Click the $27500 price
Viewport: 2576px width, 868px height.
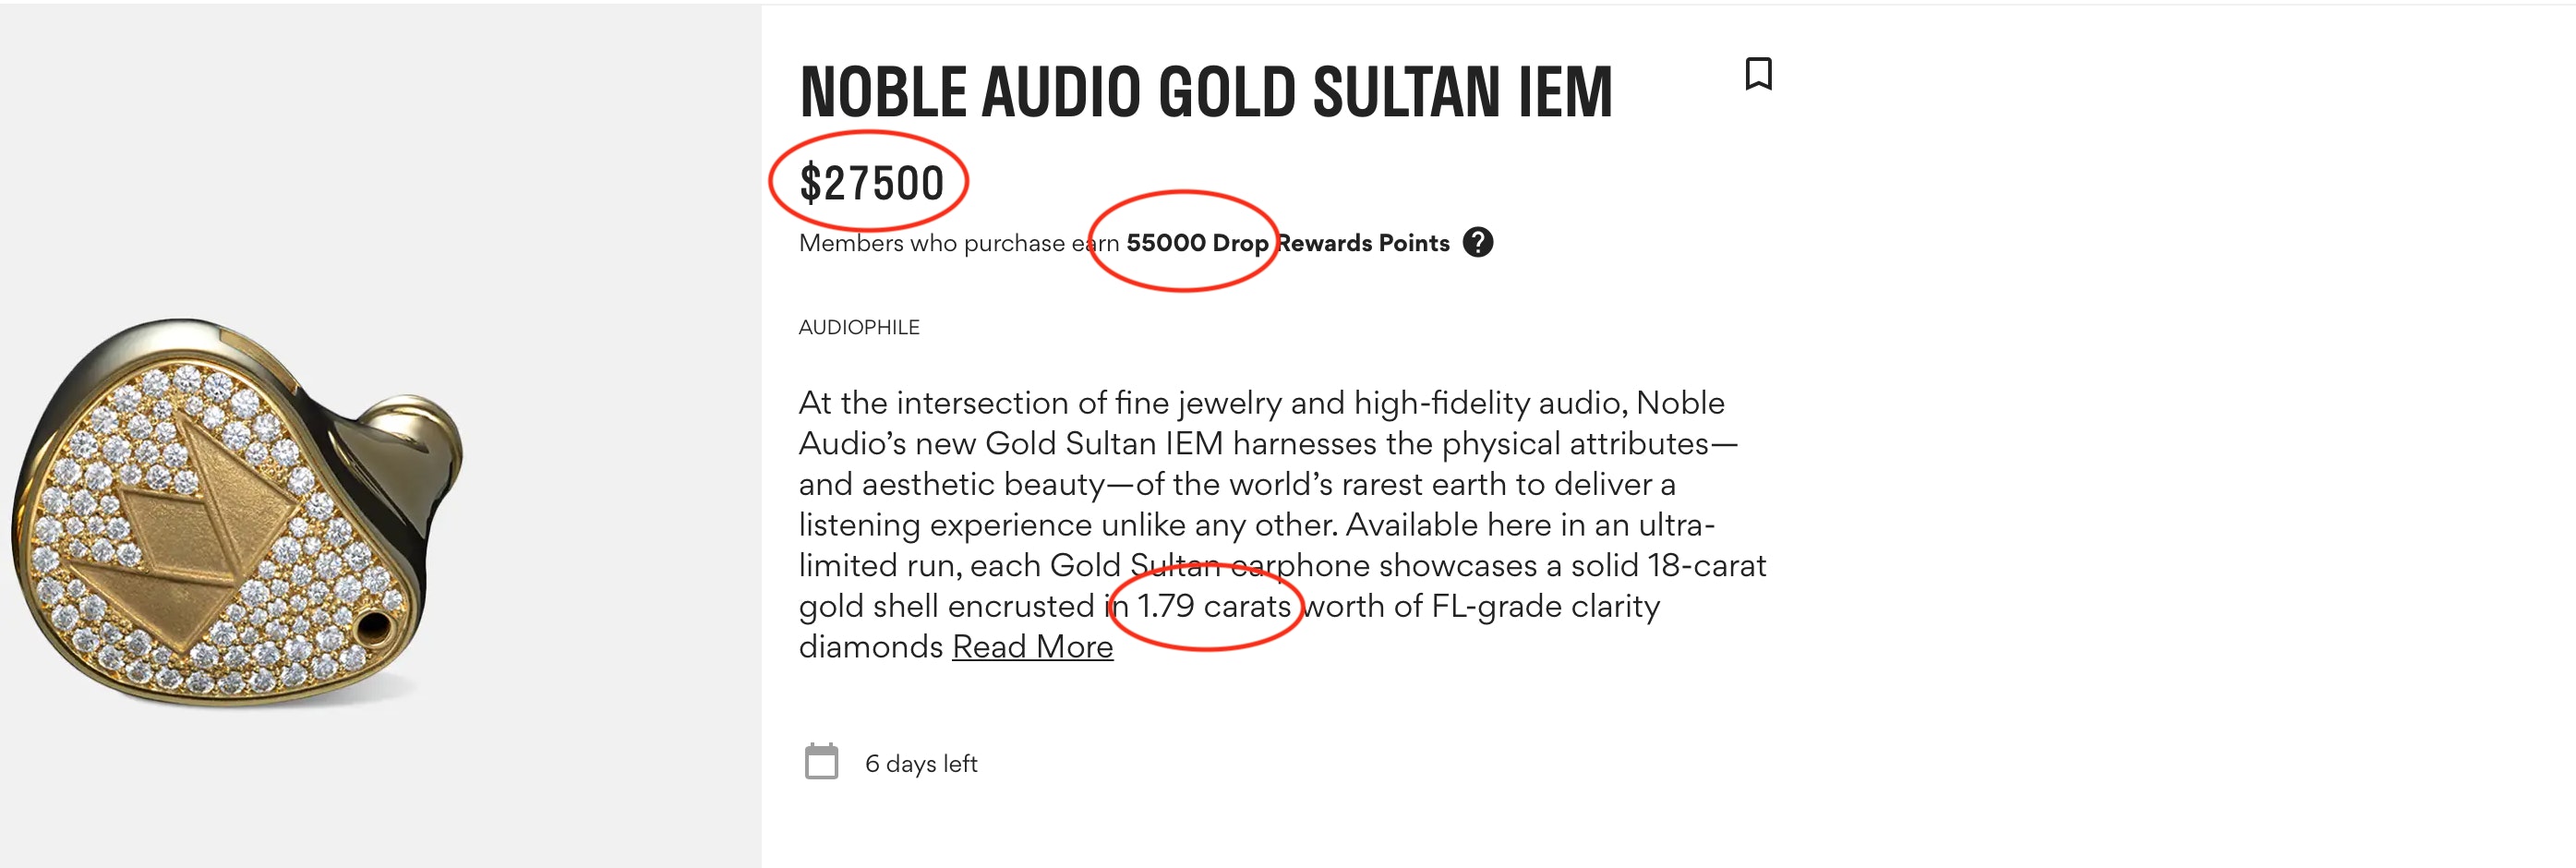point(871,183)
